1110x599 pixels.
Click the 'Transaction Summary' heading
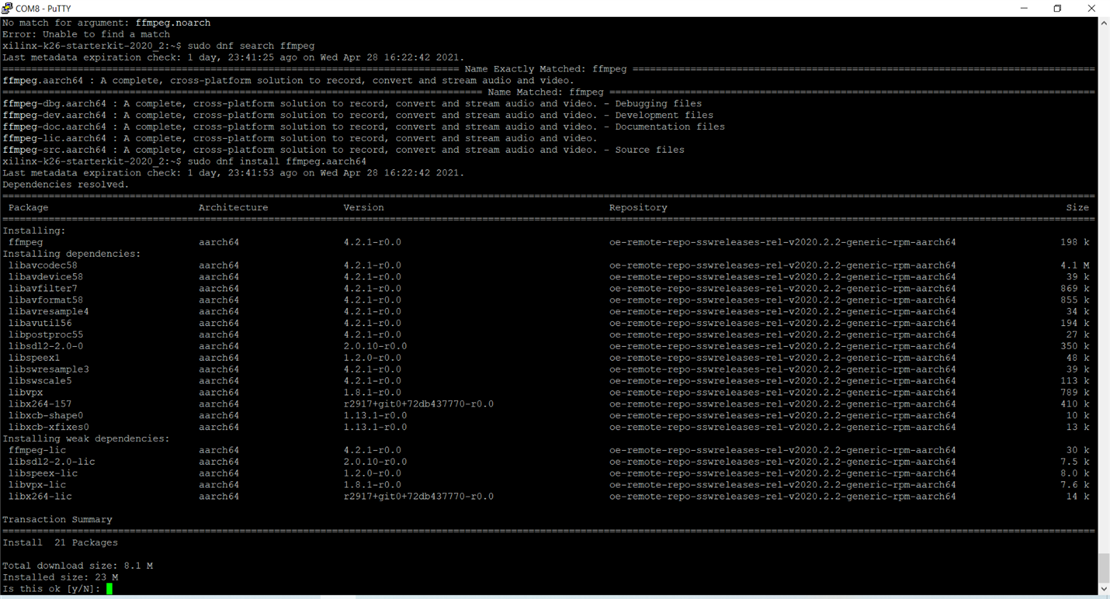[57, 520]
